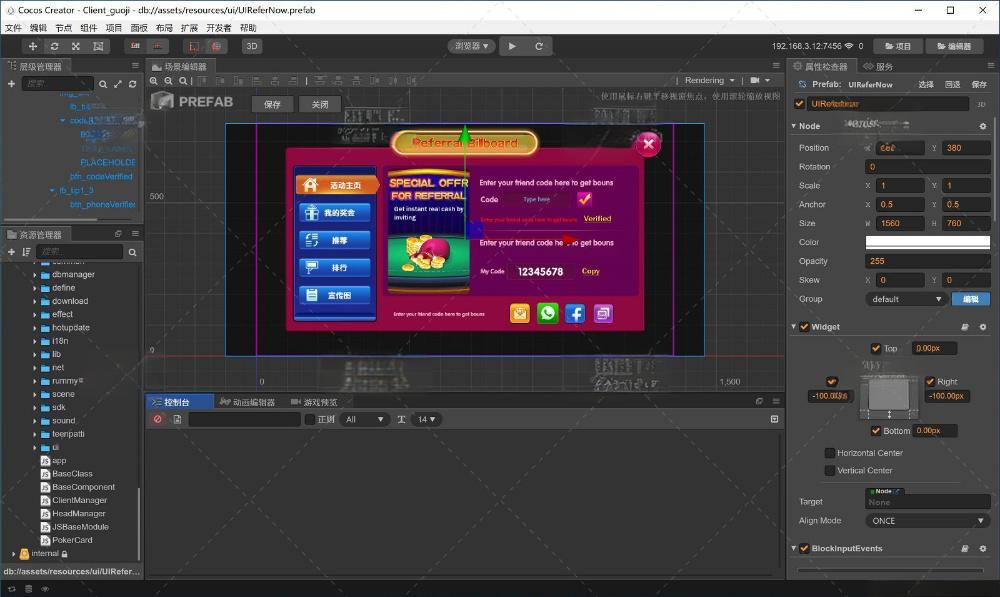Click the preview play button

coord(512,46)
